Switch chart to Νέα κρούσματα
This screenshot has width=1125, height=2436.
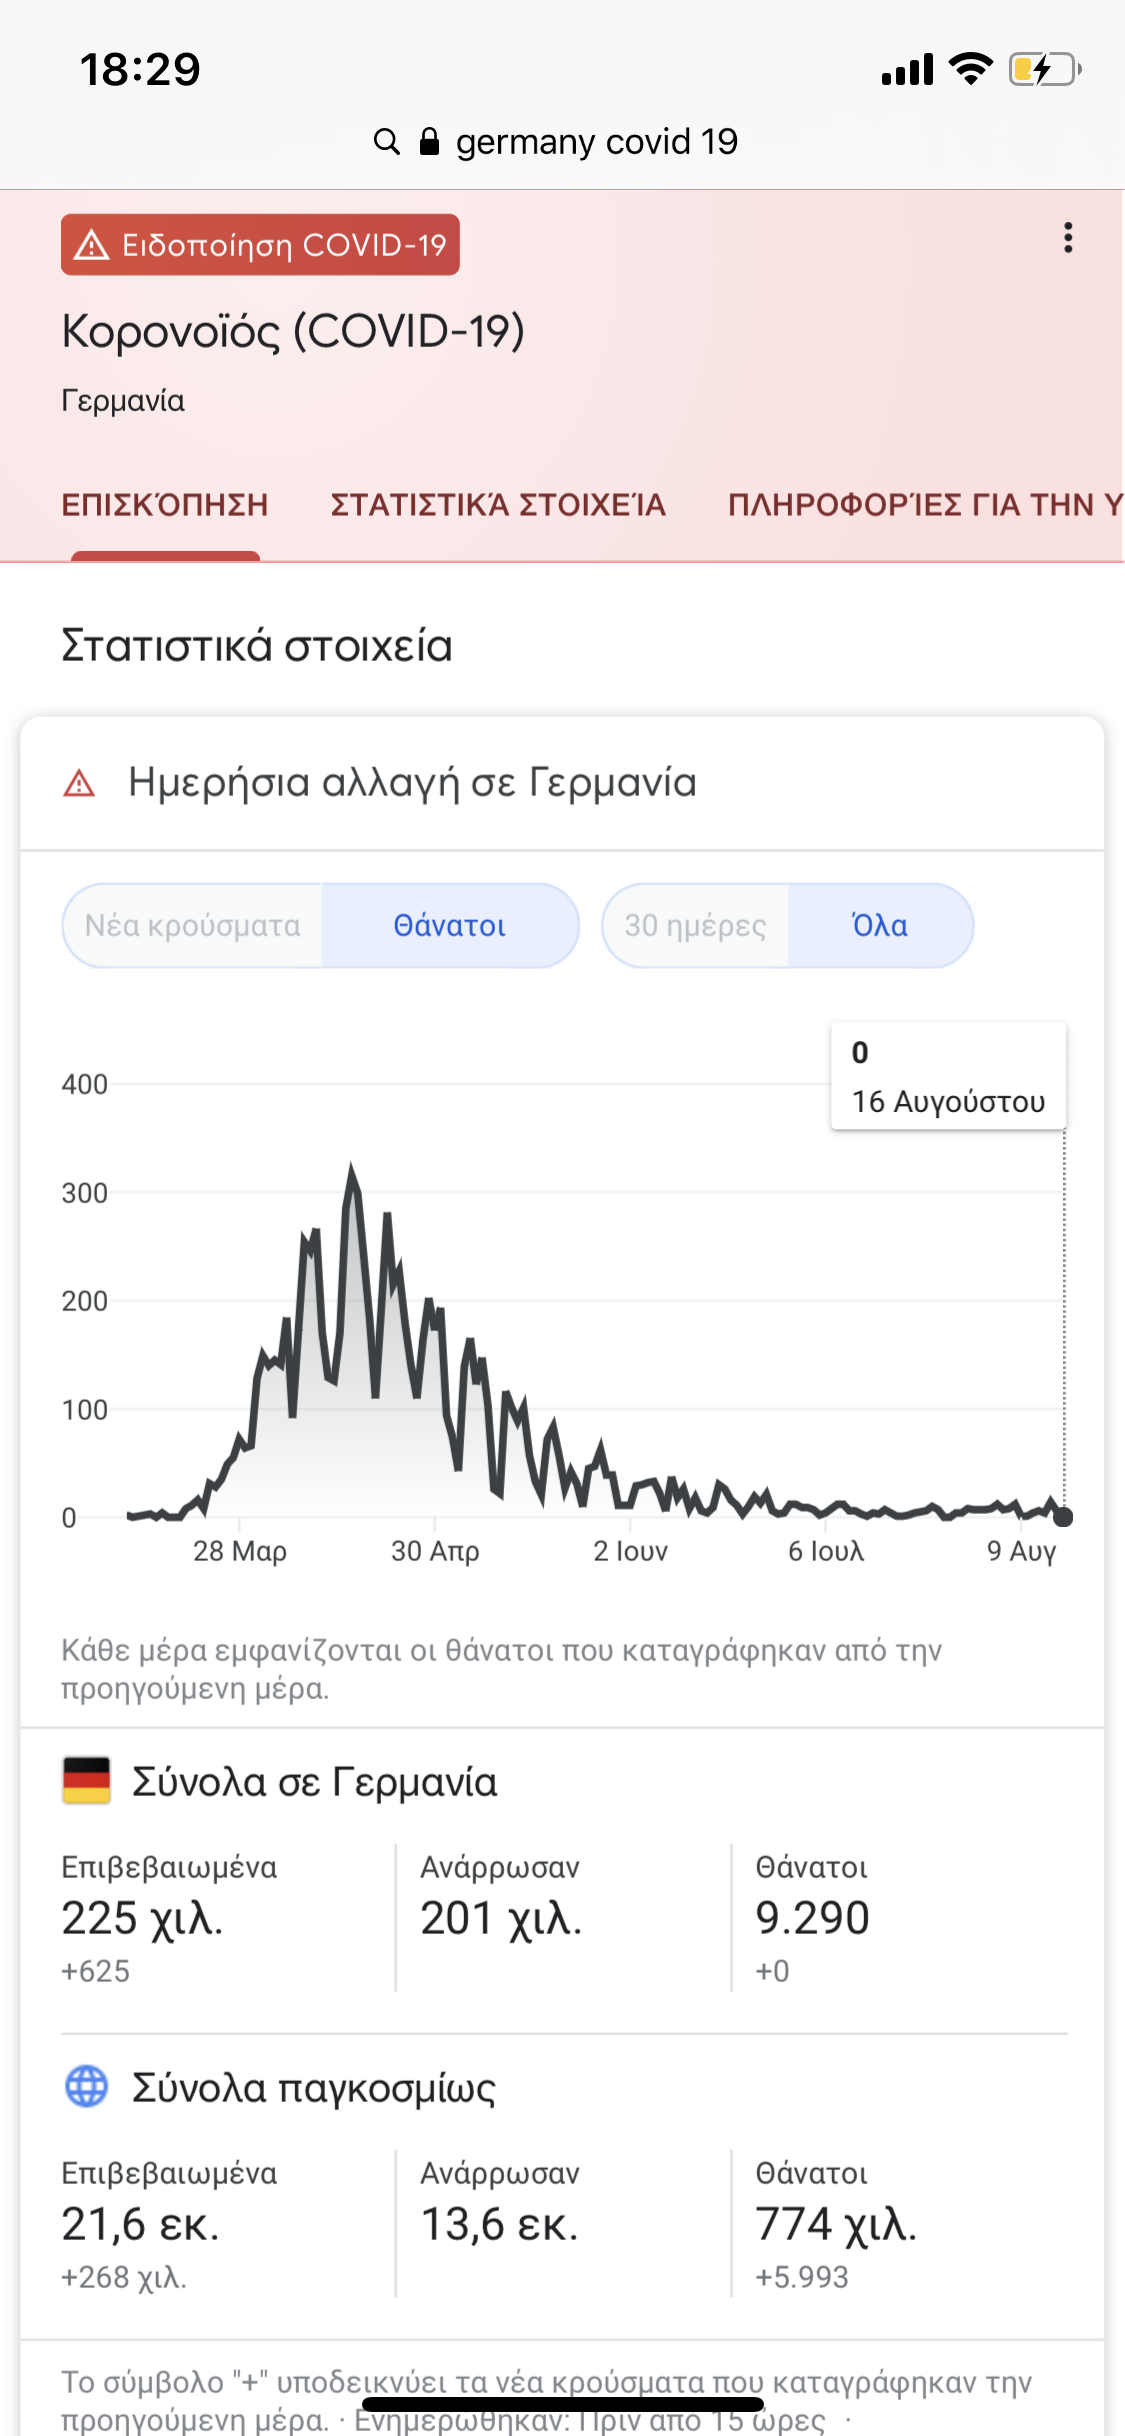(193, 926)
